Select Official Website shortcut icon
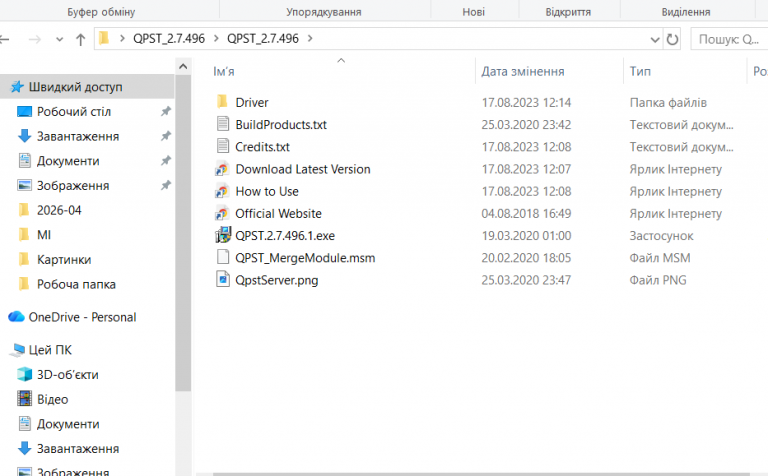 tap(222, 213)
